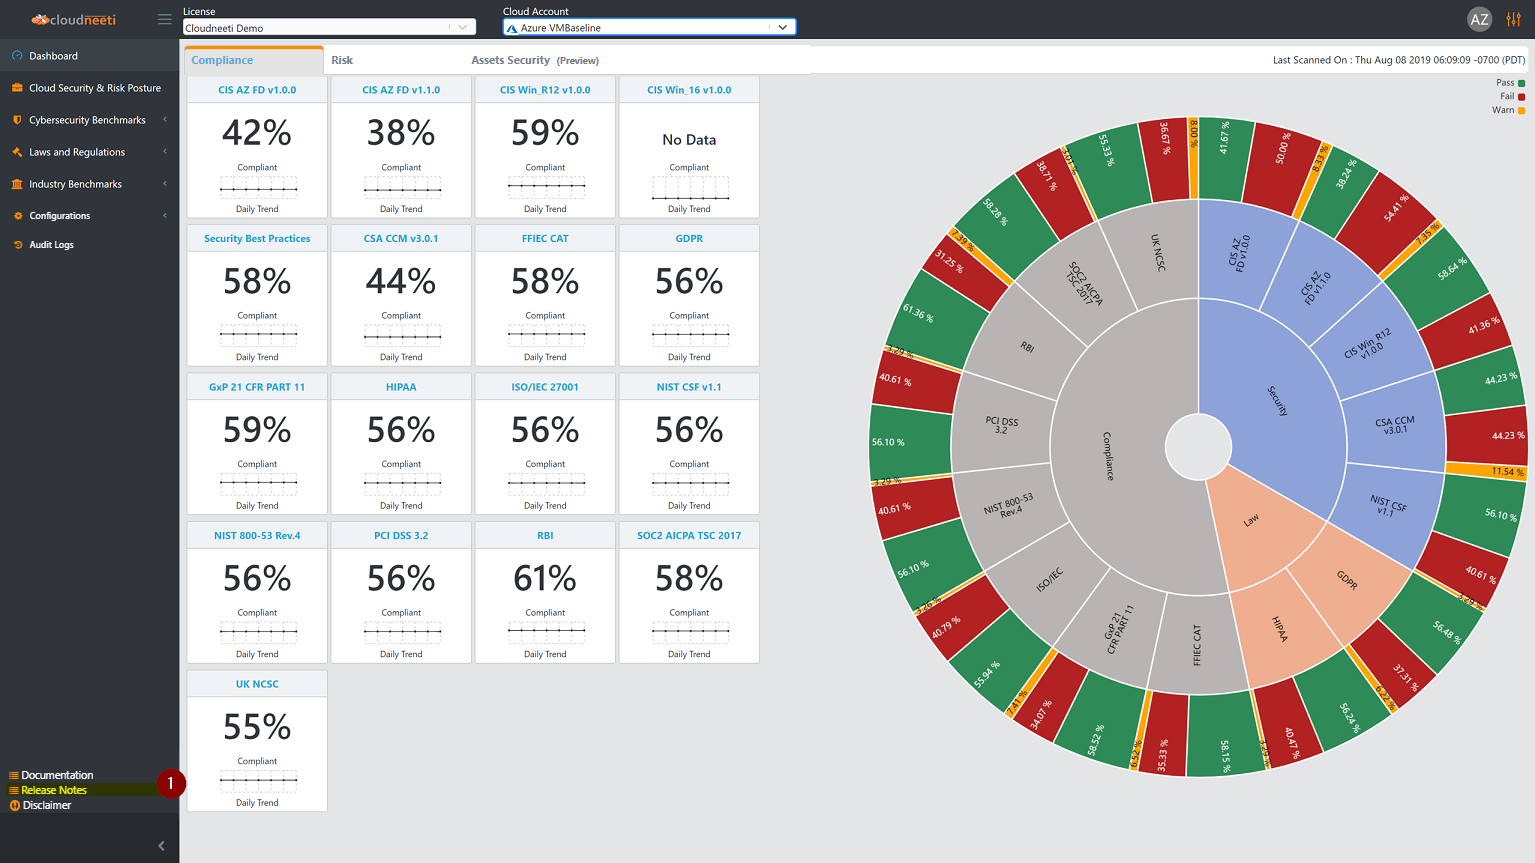The height and width of the screenshot is (863, 1535).
Task: Open the Documentation link
Action: 57,775
